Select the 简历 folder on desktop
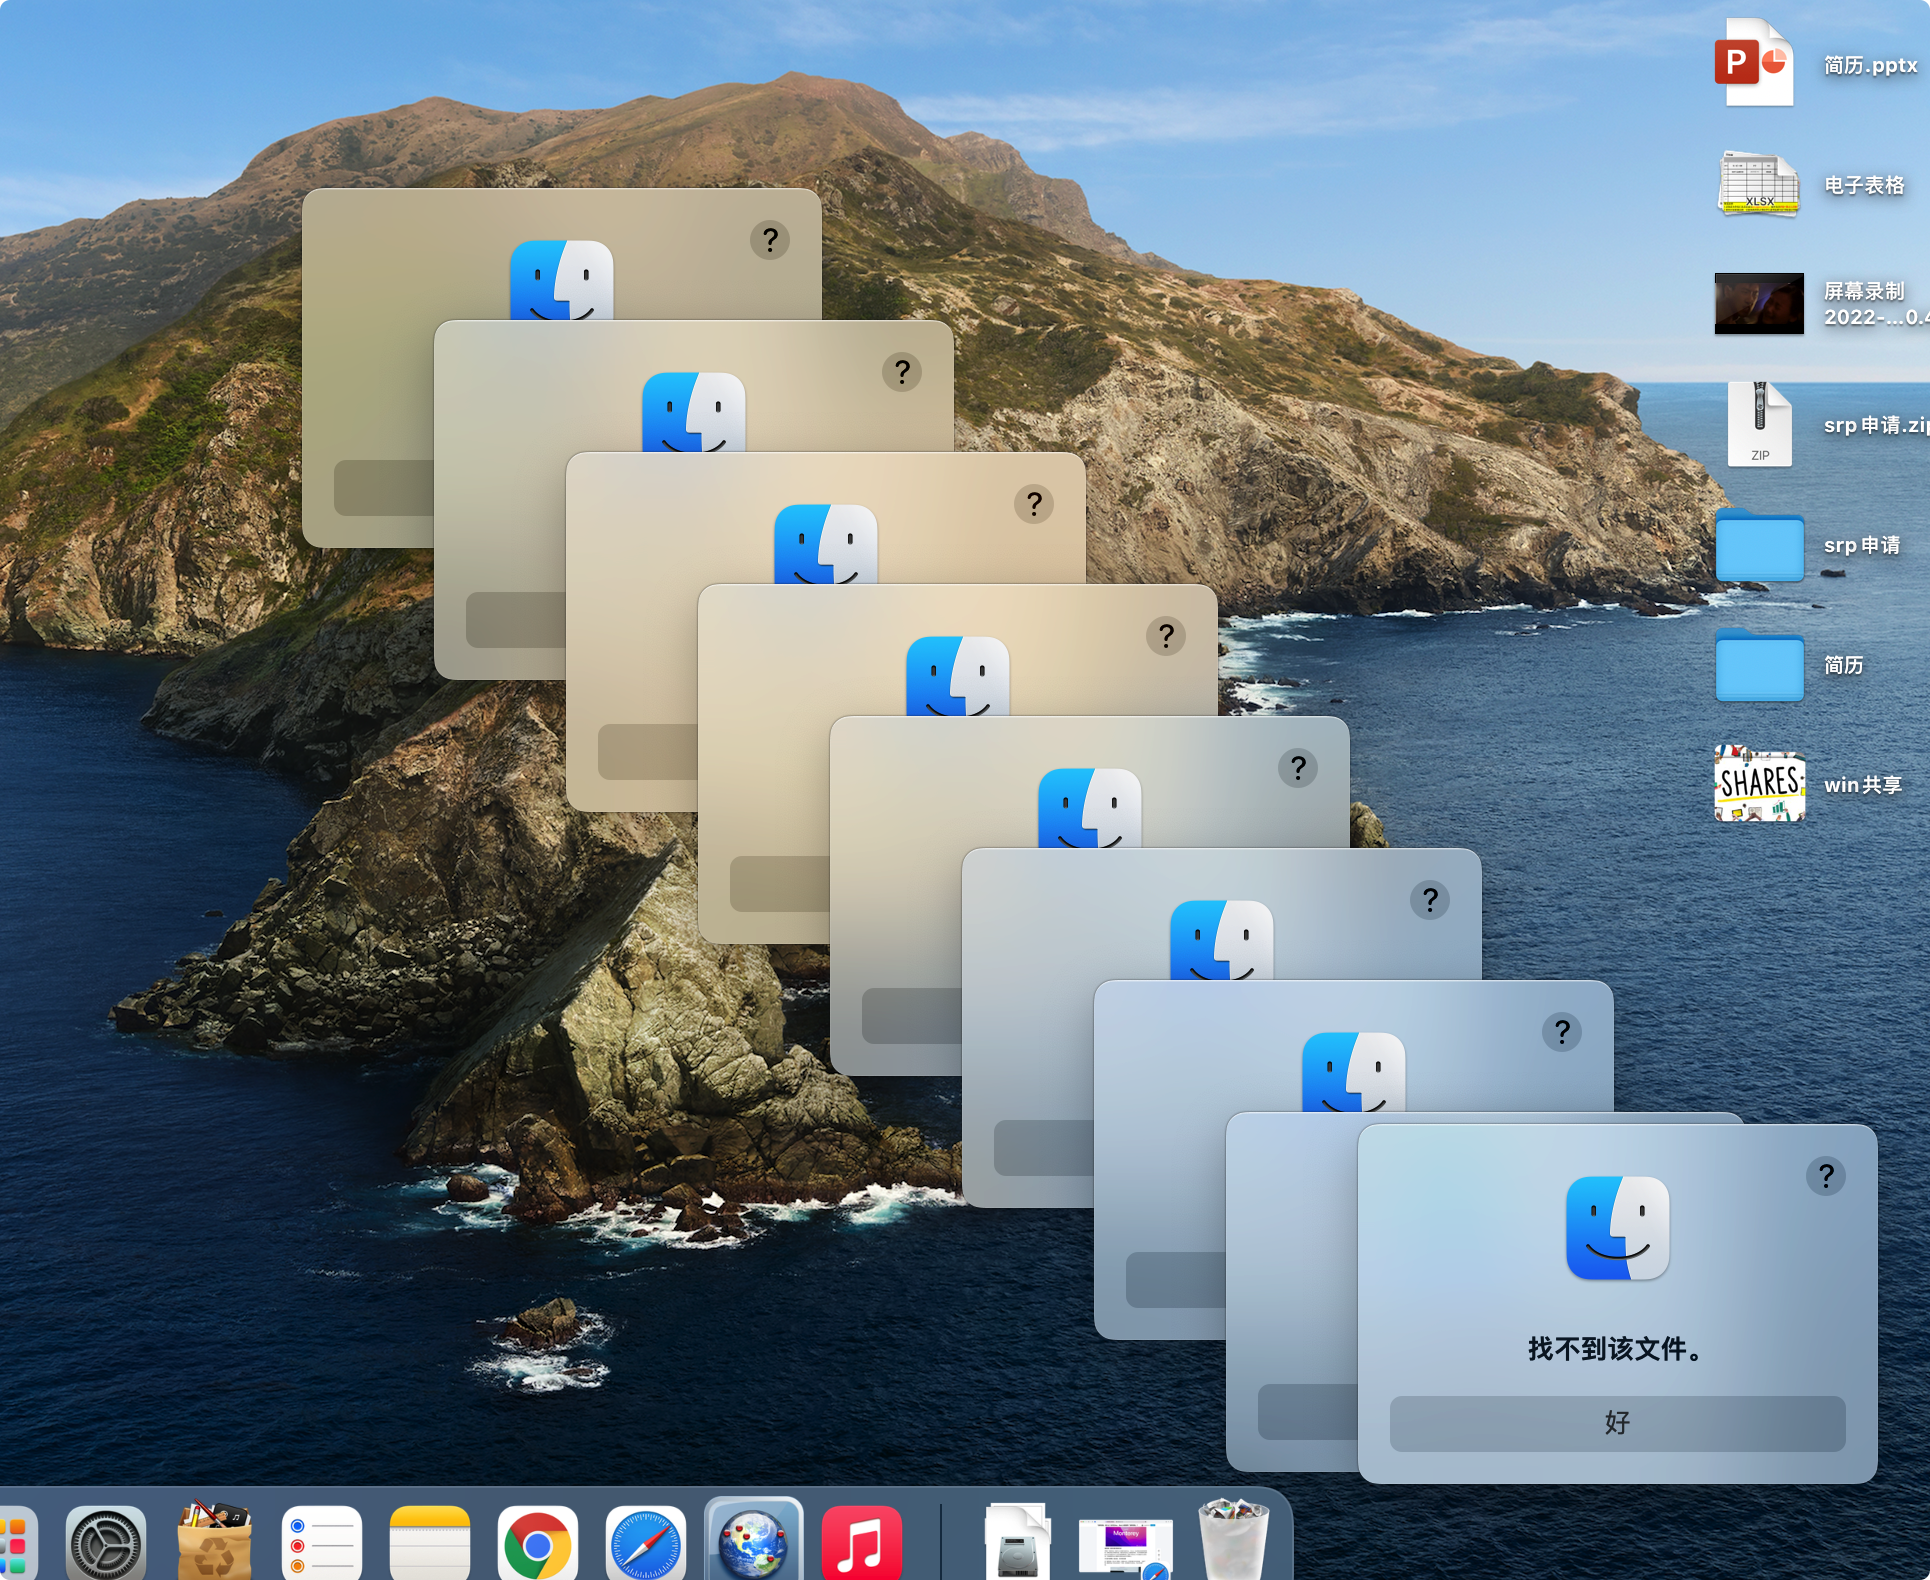Screen dimensions: 1930x1580 click(1759, 665)
